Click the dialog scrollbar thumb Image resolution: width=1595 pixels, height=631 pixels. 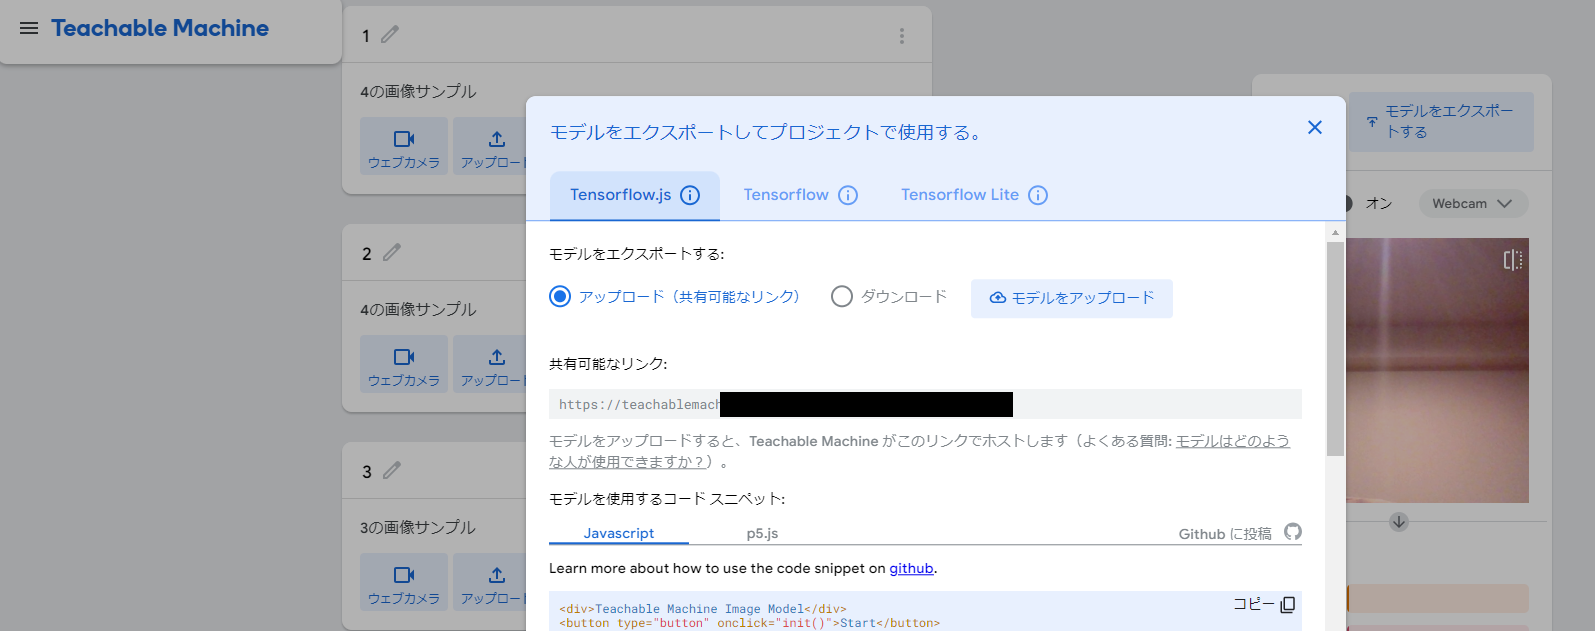click(1335, 348)
